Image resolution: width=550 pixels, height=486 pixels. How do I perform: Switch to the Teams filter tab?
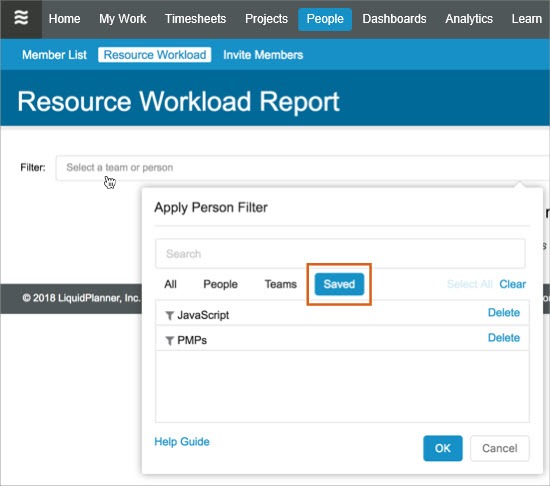(281, 284)
